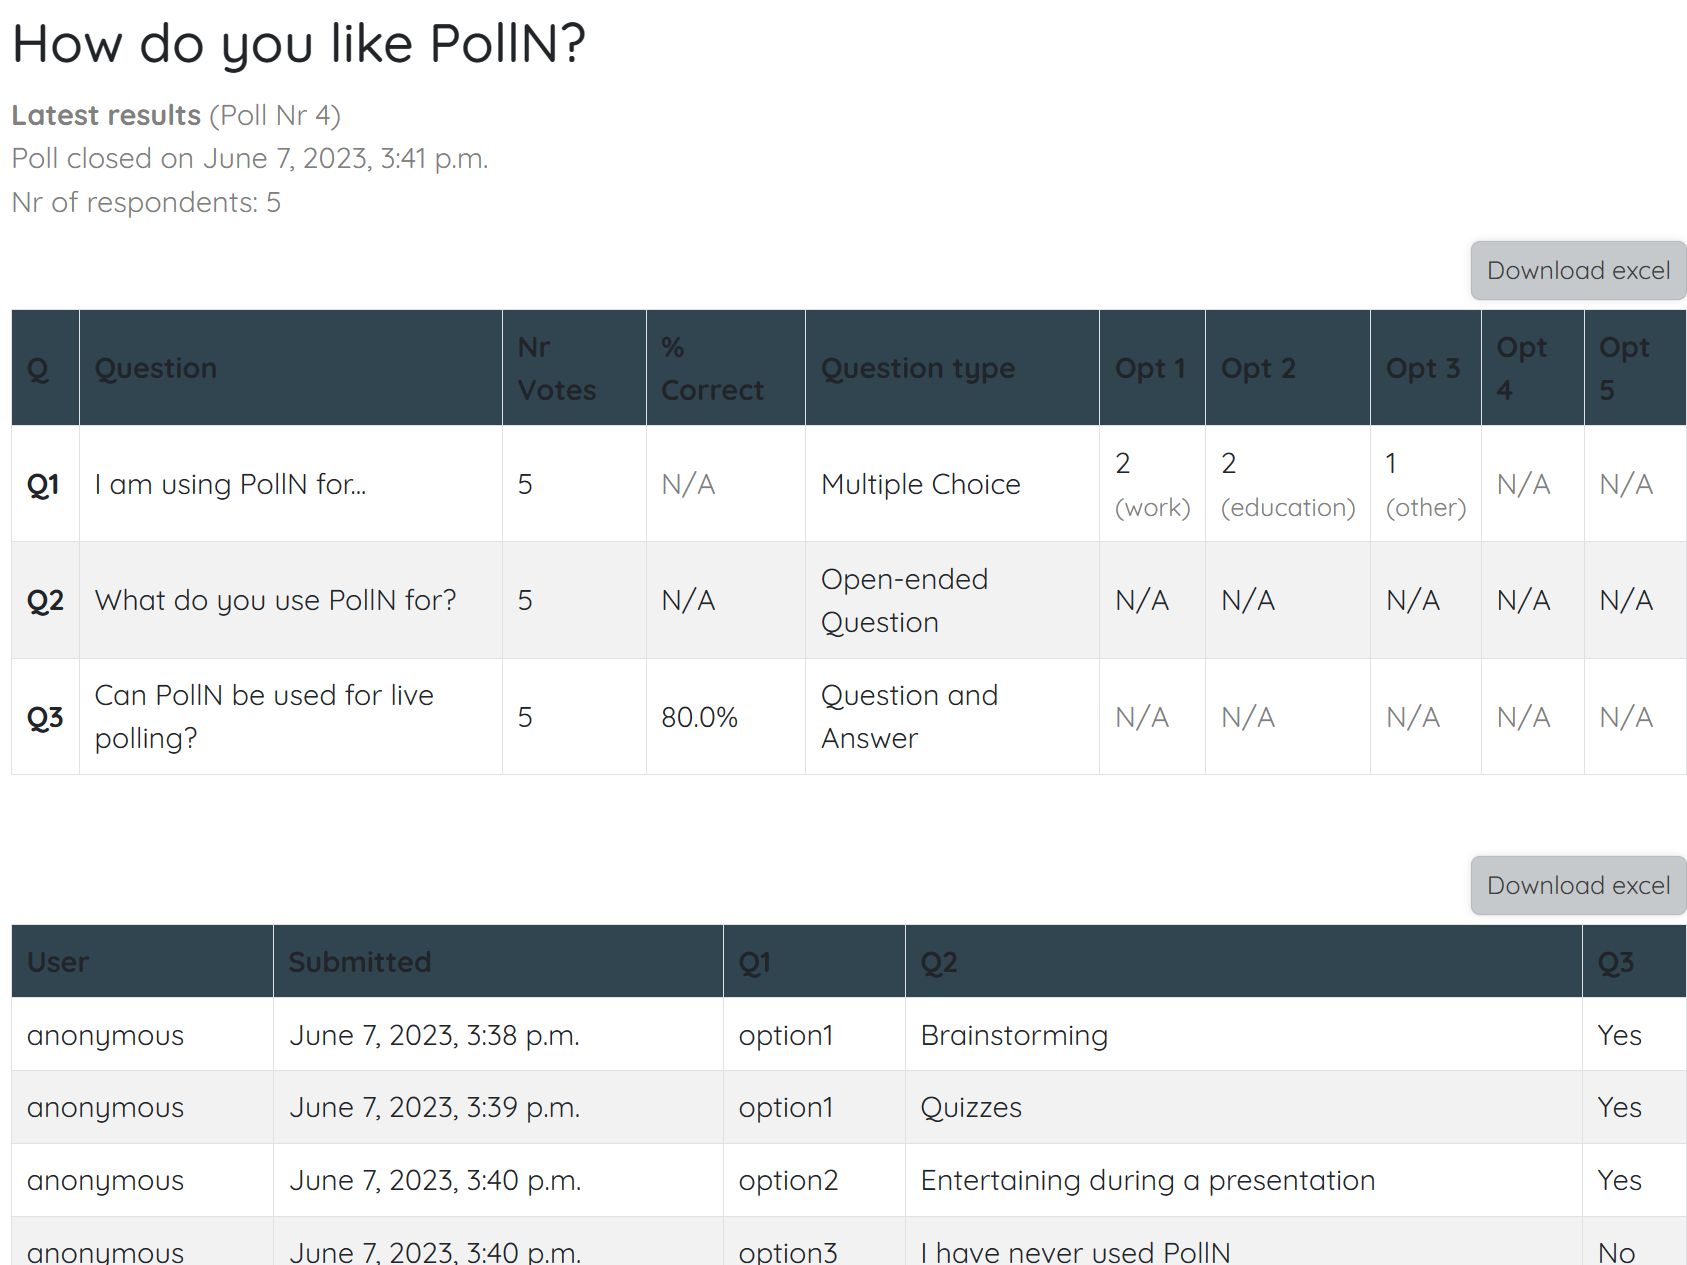1687x1265 pixels.
Task: Click the bottom Download excel button
Action: pos(1577,885)
